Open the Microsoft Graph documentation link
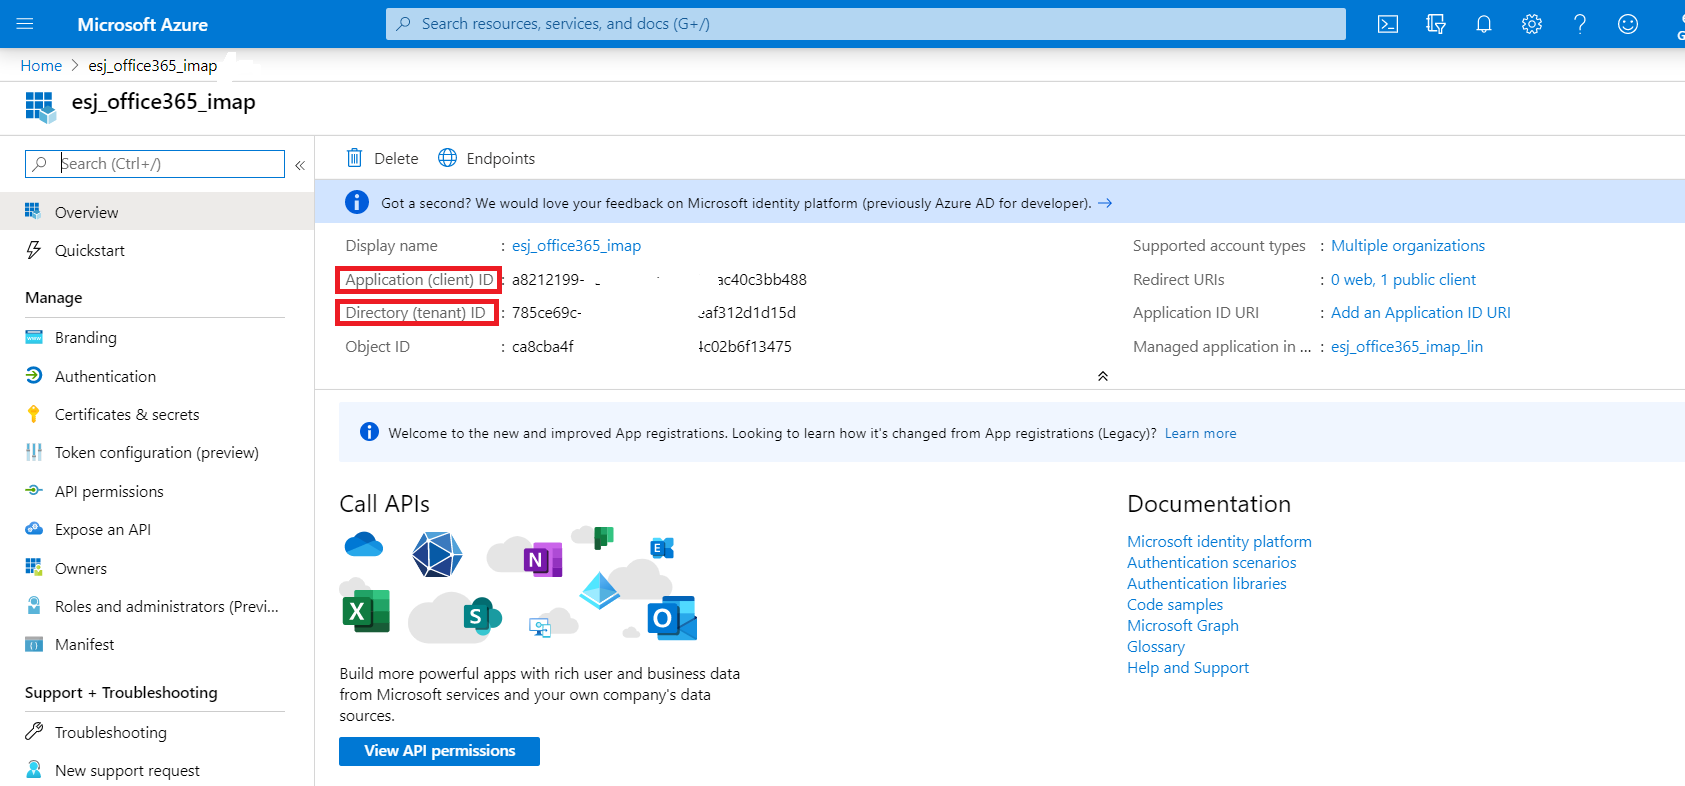Image resolution: width=1685 pixels, height=786 pixels. [1182, 625]
